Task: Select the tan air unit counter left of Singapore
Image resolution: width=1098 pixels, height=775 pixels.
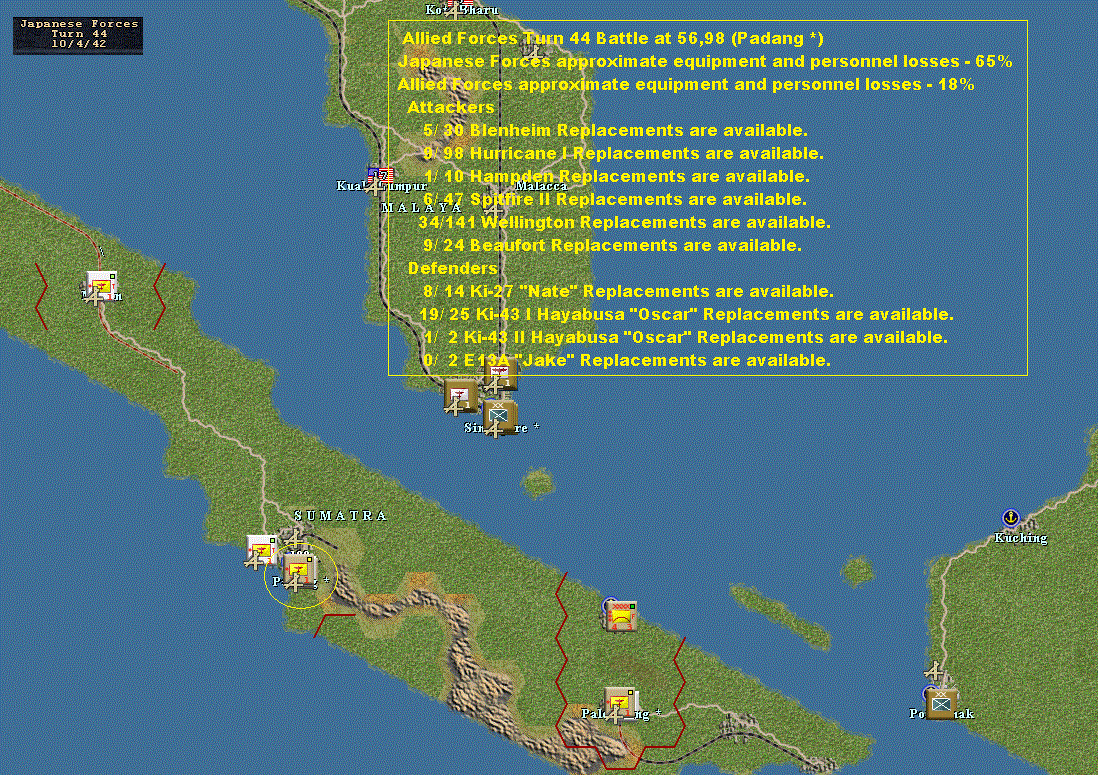Action: pos(461,396)
